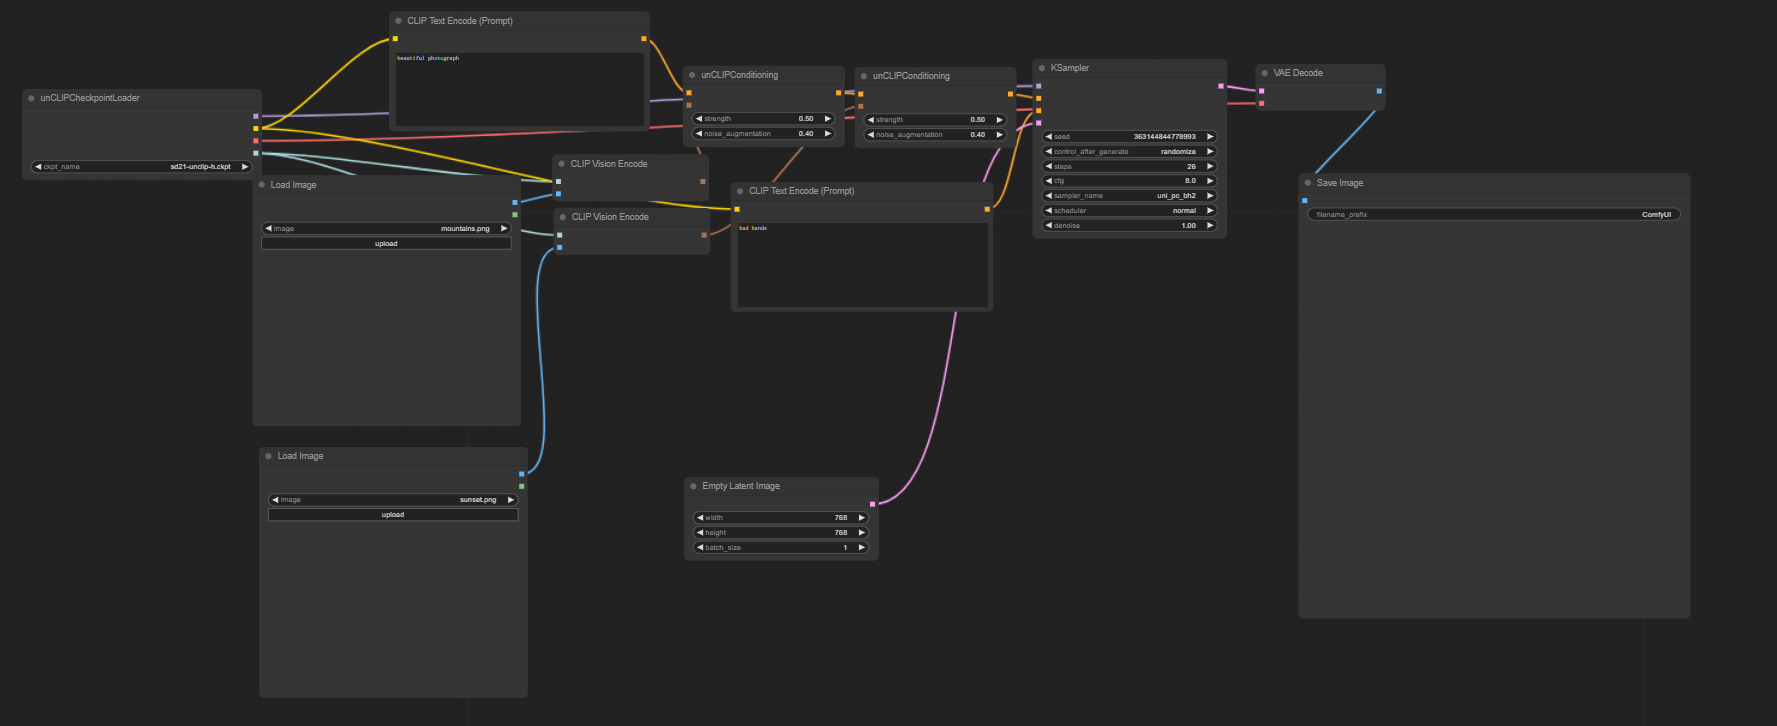Viewport: 1777px width, 726px height.
Task: Click the blue IMAGE output port on VAE Decode
Action: click(1379, 91)
